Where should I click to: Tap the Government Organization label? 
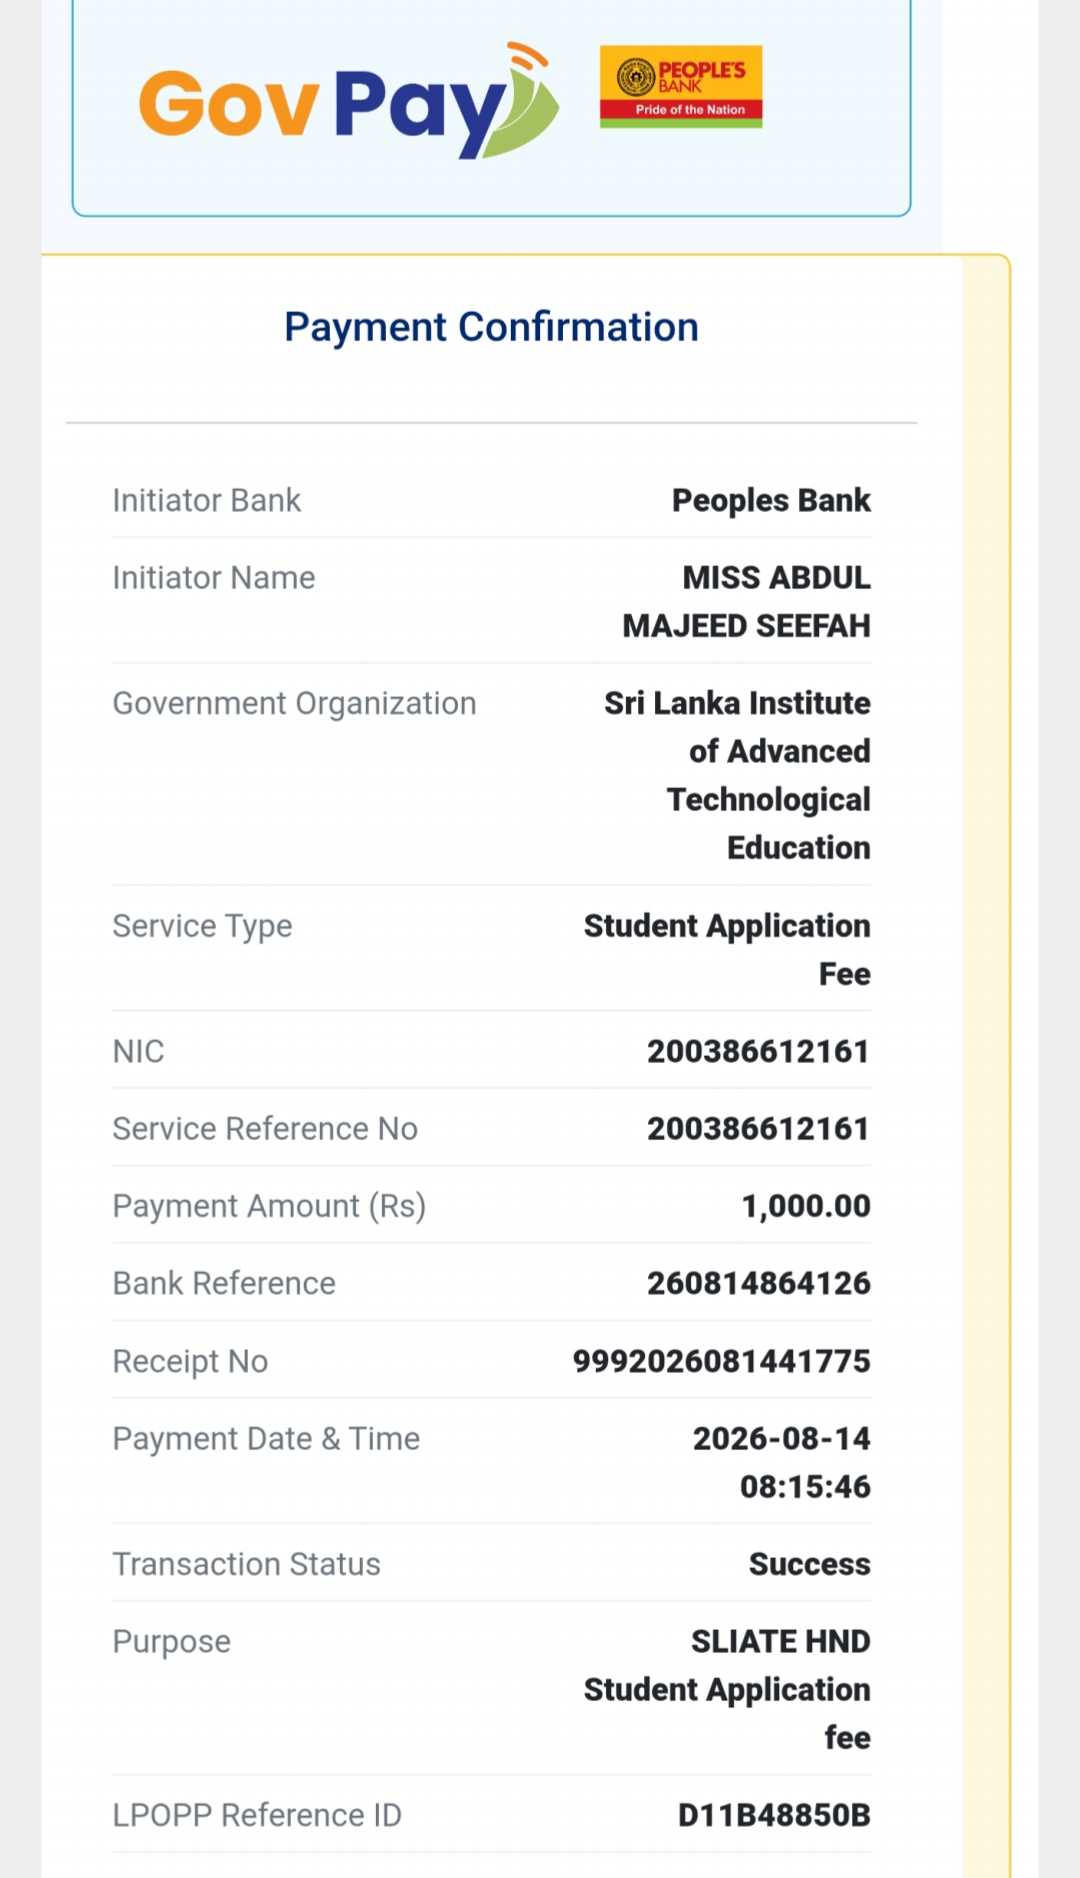[x=294, y=703]
